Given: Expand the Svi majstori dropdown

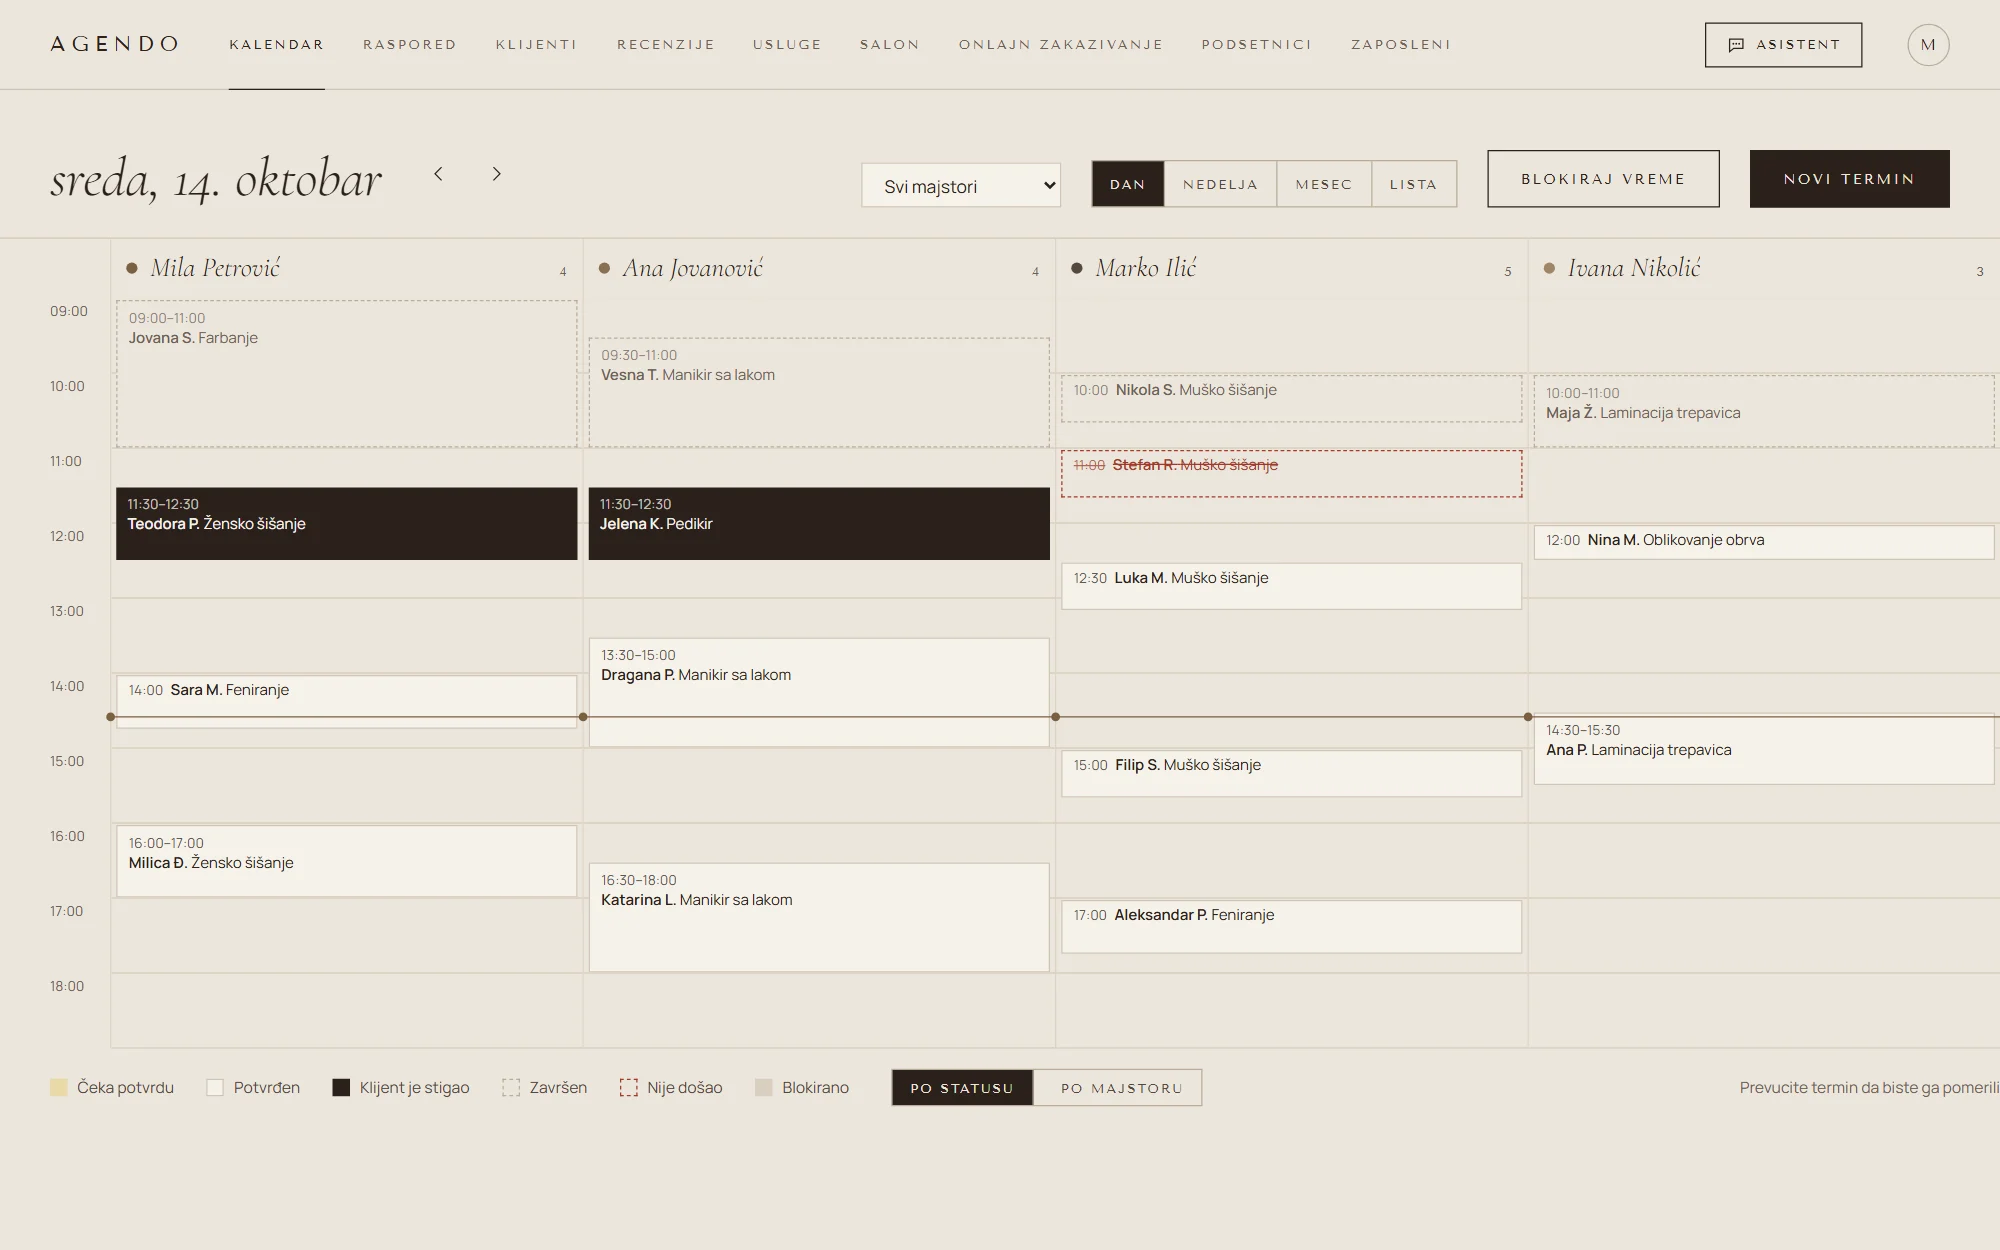Looking at the screenshot, I should 961,186.
